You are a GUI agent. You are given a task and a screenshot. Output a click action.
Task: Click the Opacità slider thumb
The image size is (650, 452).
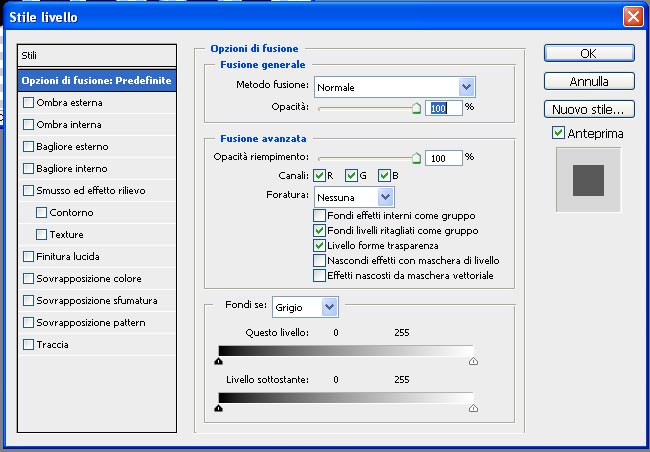416,108
